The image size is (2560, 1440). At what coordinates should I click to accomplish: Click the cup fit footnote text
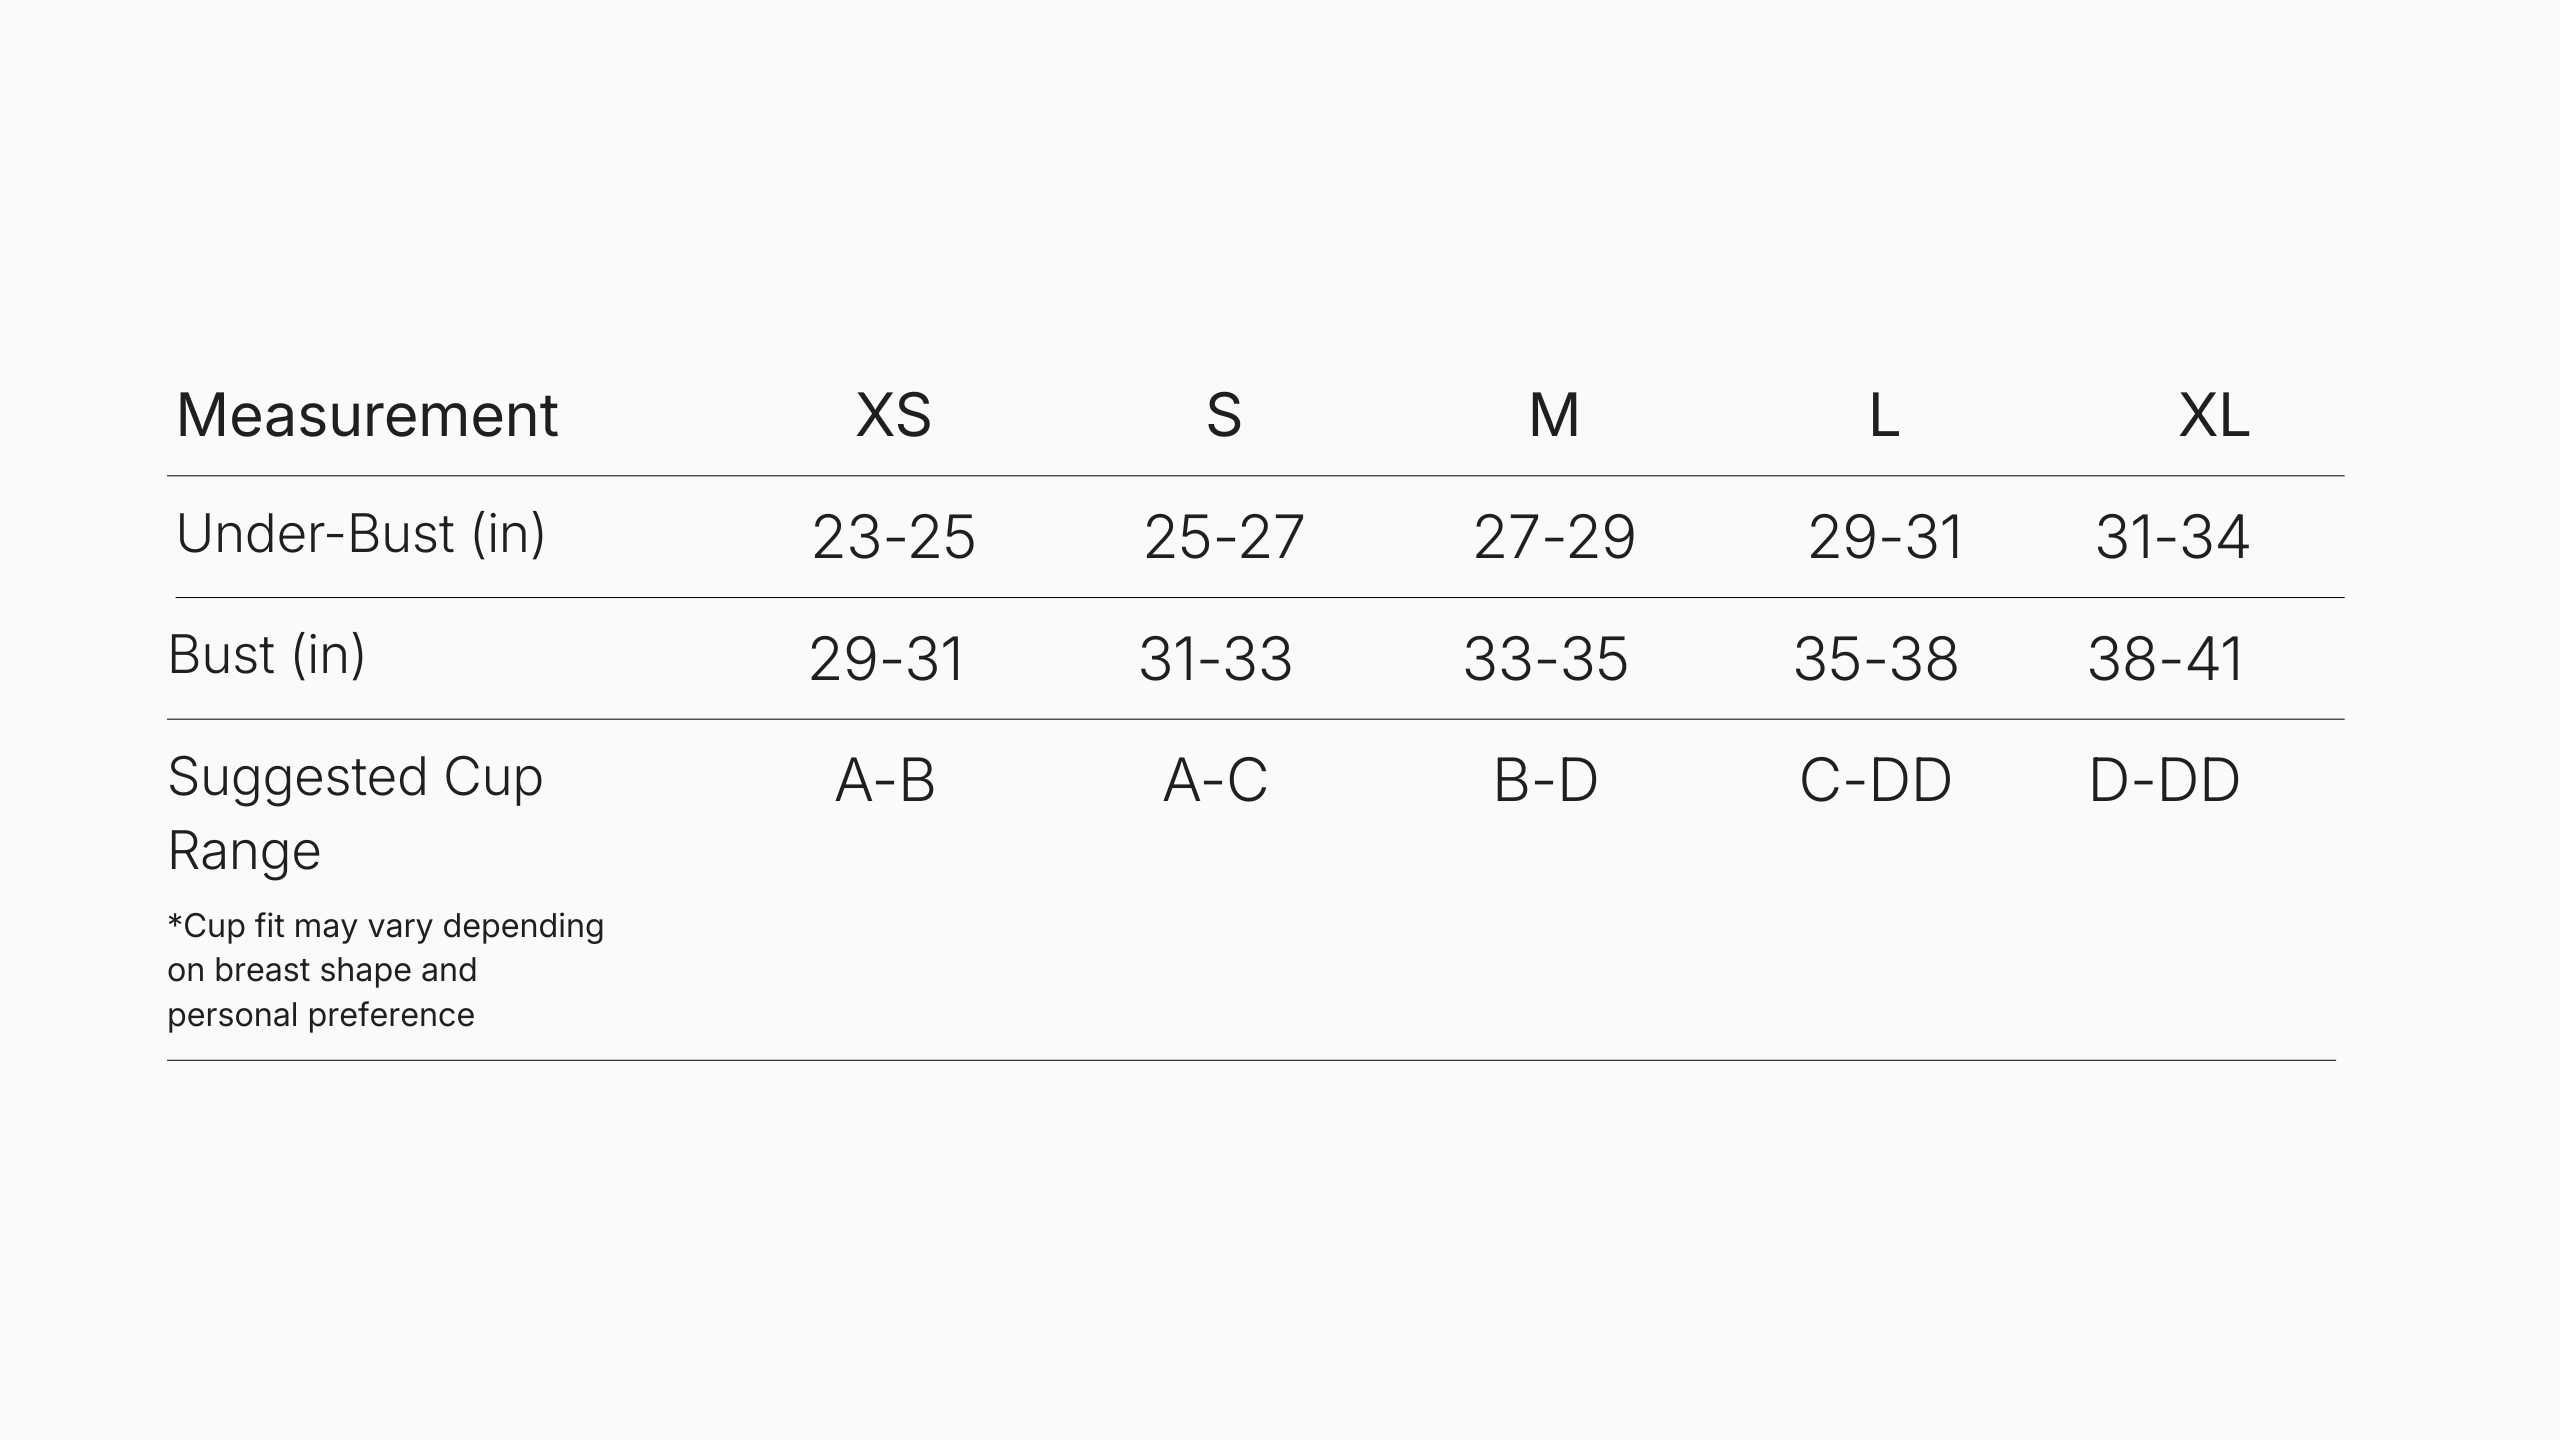click(x=385, y=970)
